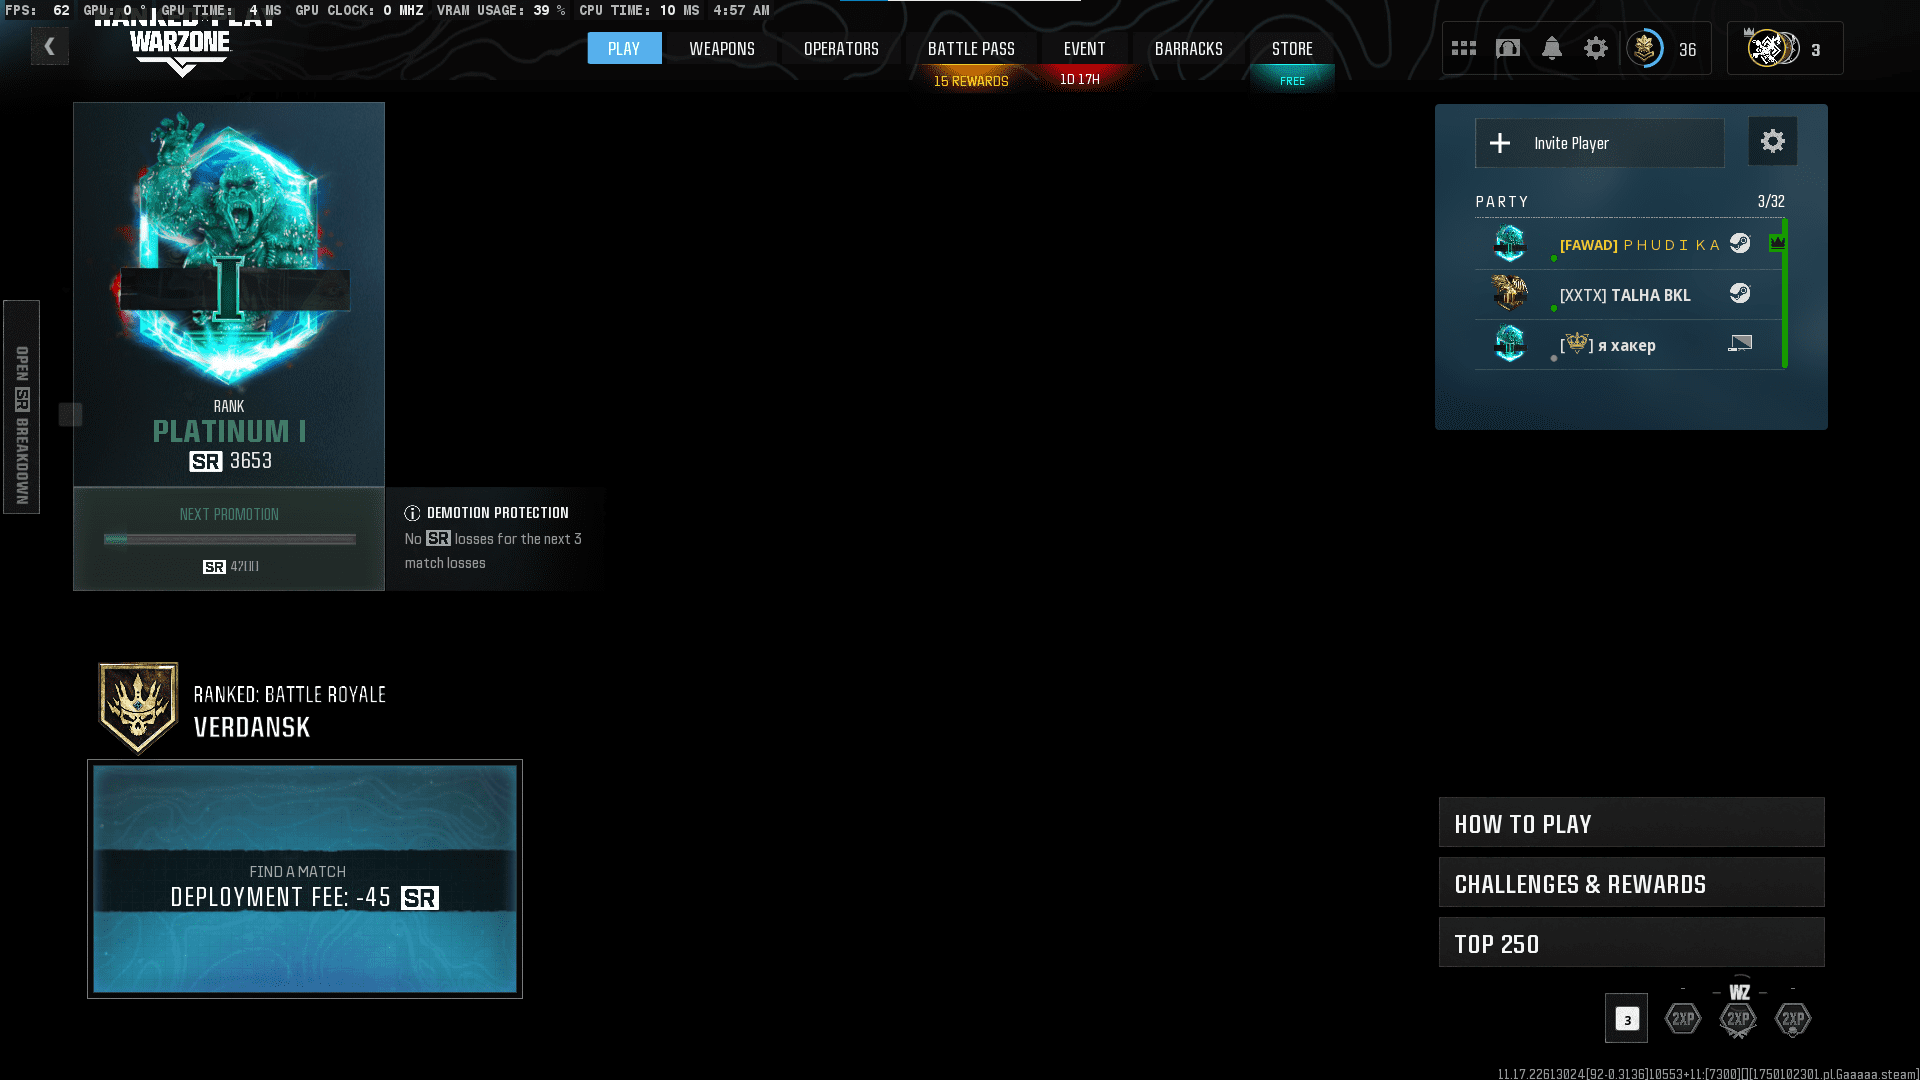Expand the Open SR Breakdown side panel
This screenshot has height=1080, width=1920.
point(21,407)
